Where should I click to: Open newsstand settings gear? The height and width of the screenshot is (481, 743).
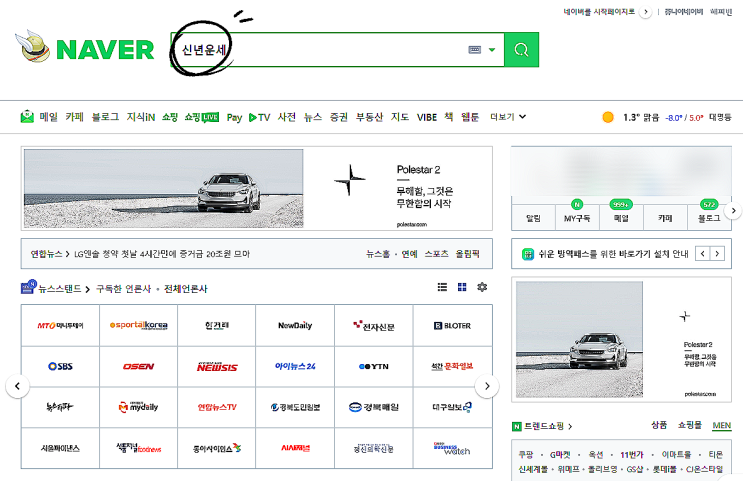click(x=482, y=287)
